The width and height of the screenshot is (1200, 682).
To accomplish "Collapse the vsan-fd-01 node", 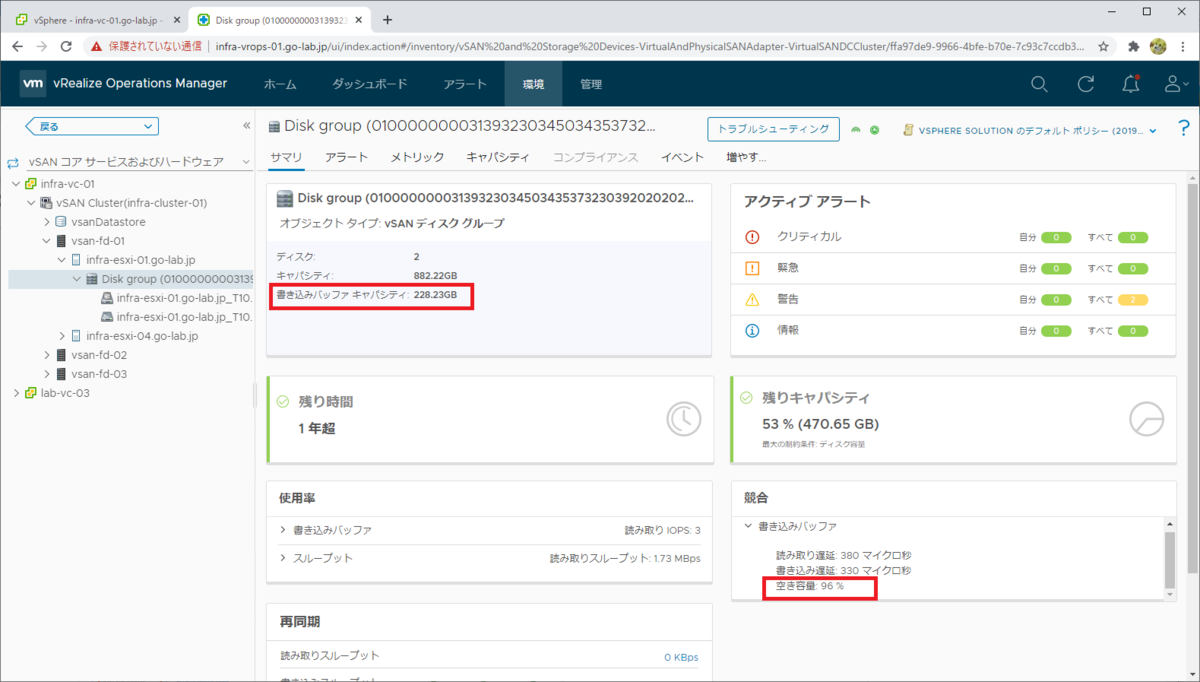I will point(46,241).
